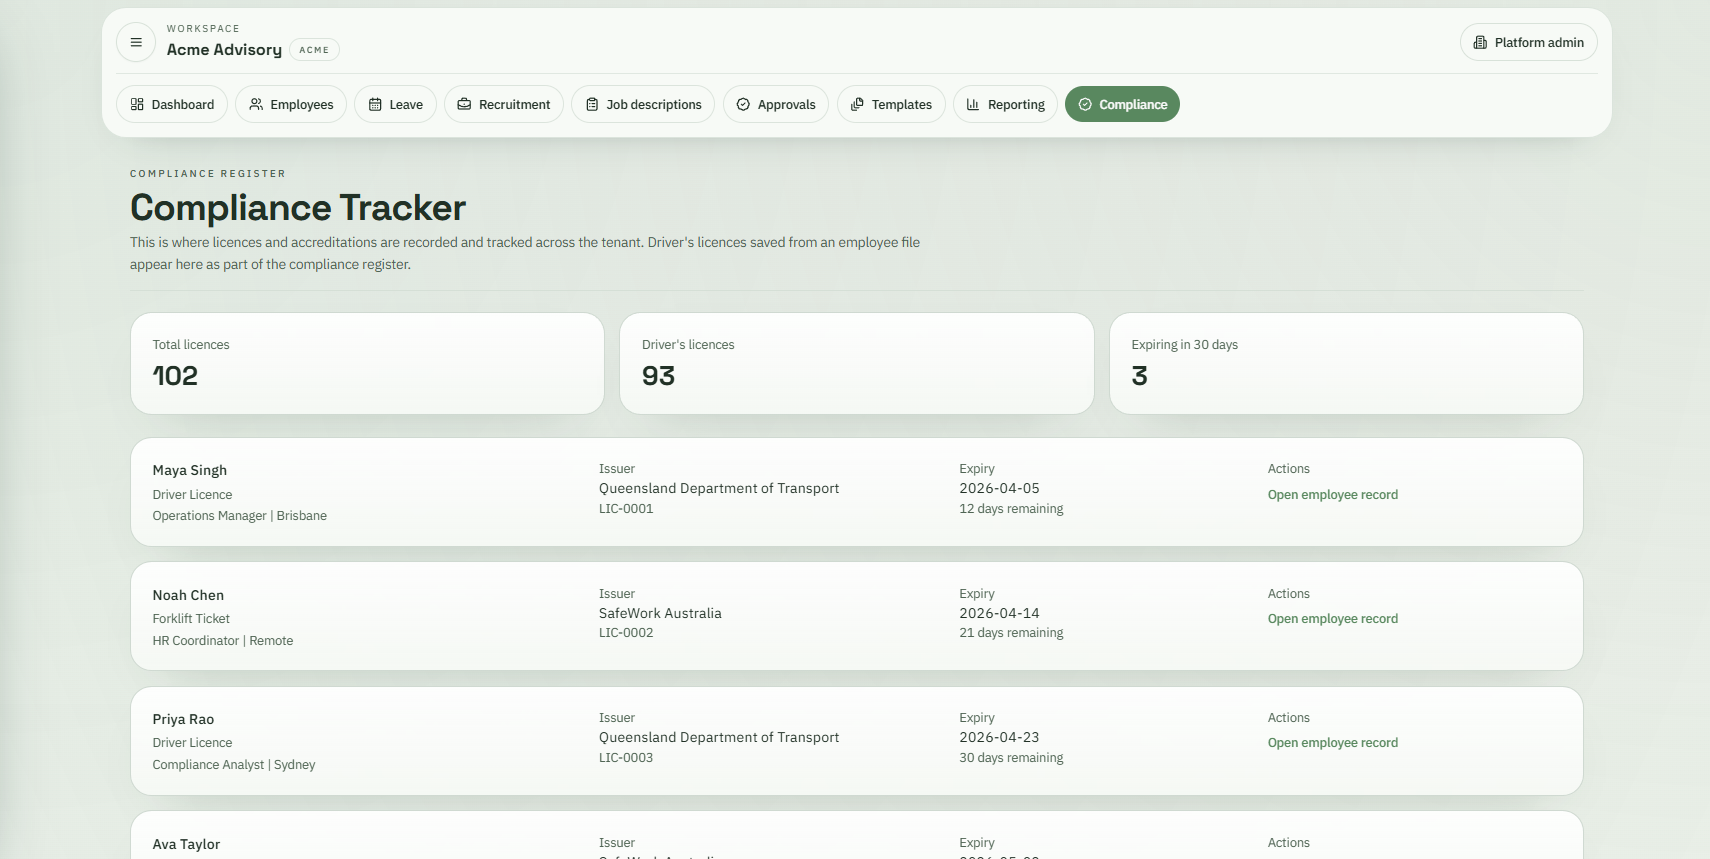1710x859 pixels.
Task: Select the Expiring in 30 days card
Action: pos(1346,364)
